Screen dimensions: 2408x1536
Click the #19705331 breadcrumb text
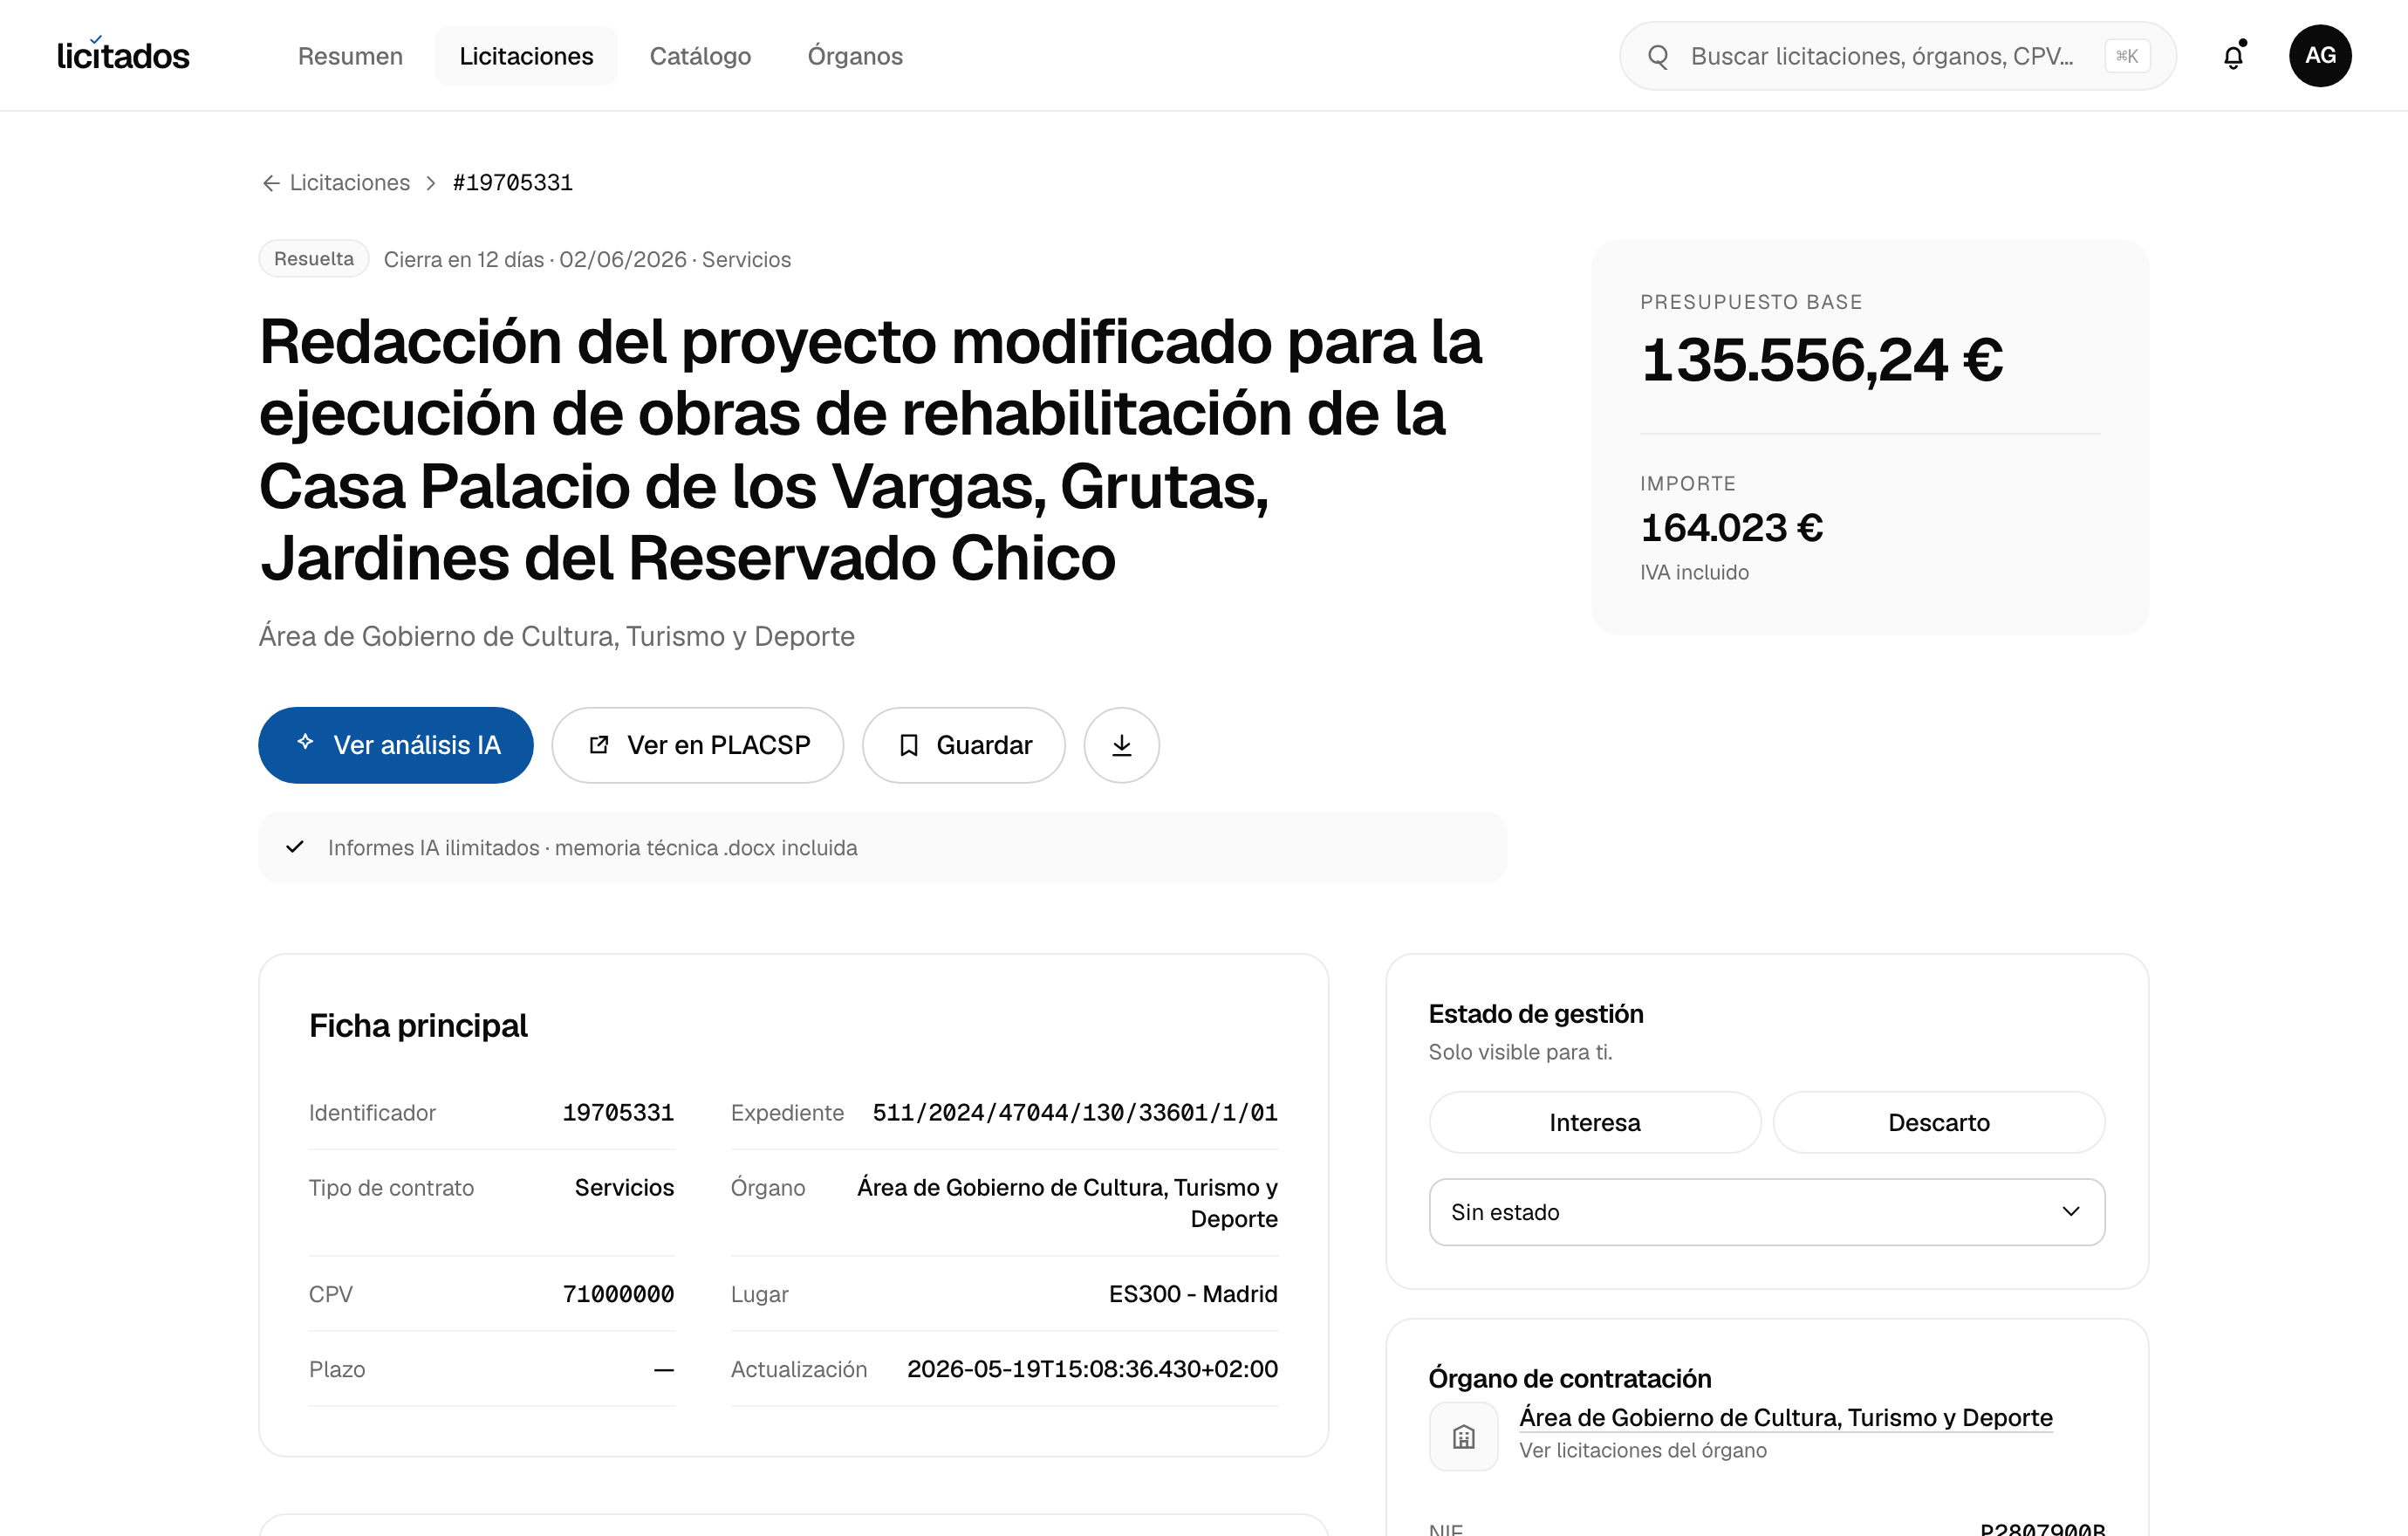pos(513,183)
